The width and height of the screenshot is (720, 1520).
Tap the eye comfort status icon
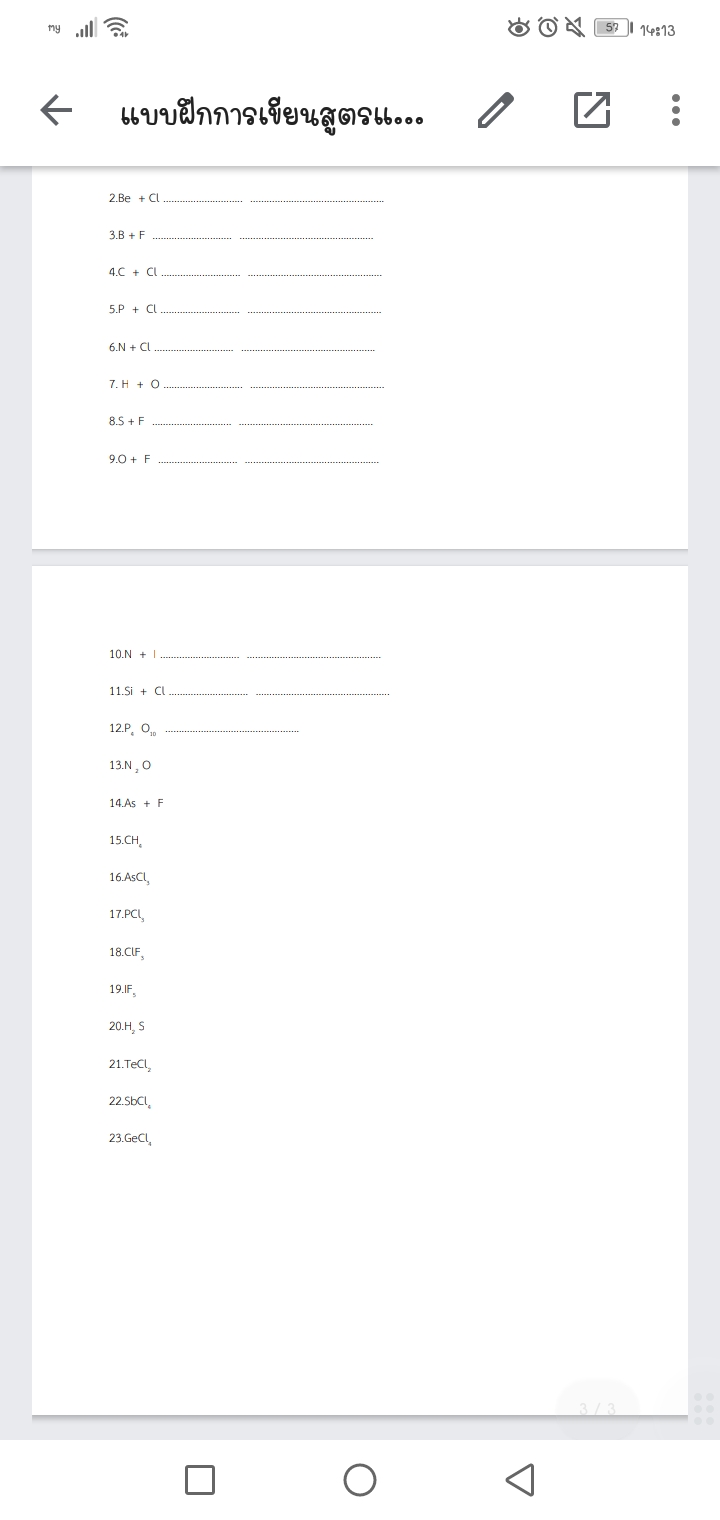click(519, 28)
